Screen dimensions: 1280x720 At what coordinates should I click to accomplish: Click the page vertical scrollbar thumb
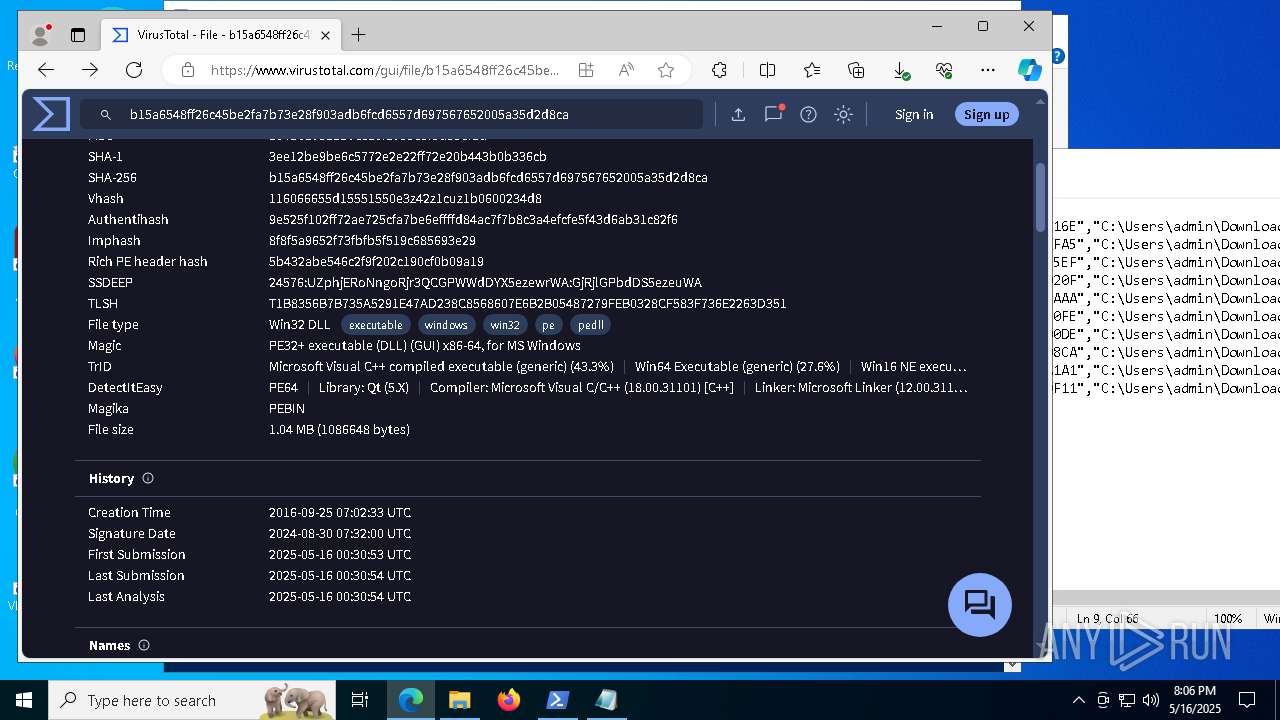[x=1041, y=198]
